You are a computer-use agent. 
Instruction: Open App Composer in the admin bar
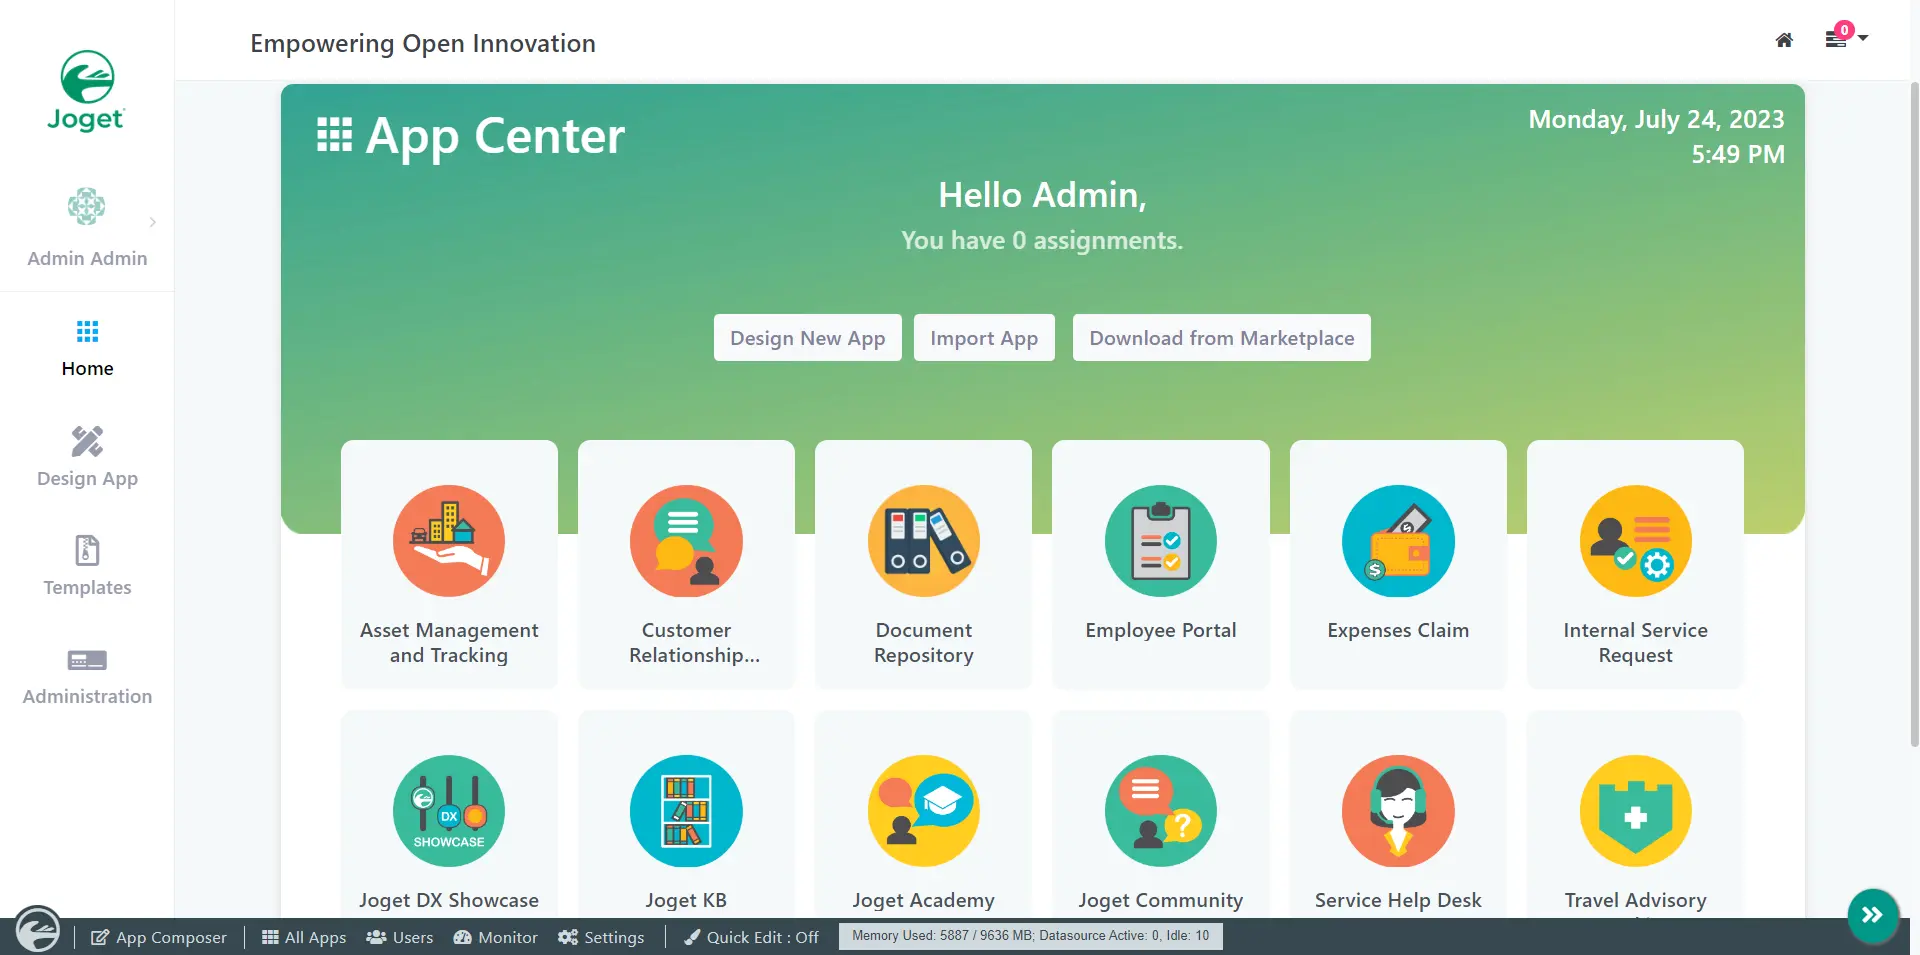pyautogui.click(x=159, y=937)
